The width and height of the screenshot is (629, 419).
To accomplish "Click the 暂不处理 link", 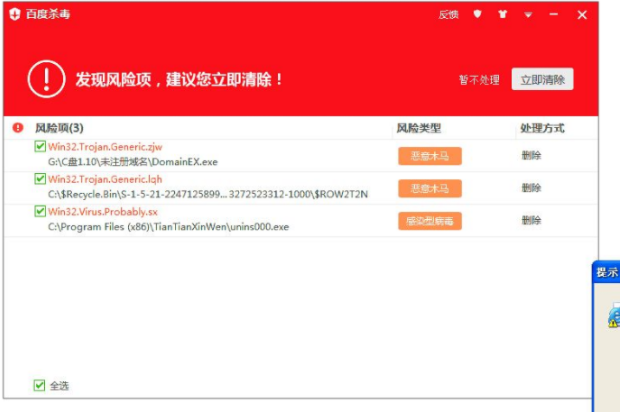I will click(479, 80).
